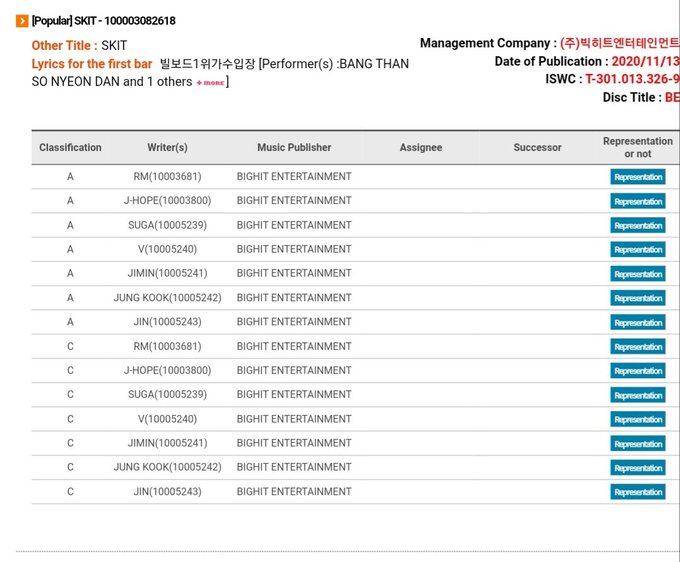Click the Management Company Korean name

click(x=620, y=43)
